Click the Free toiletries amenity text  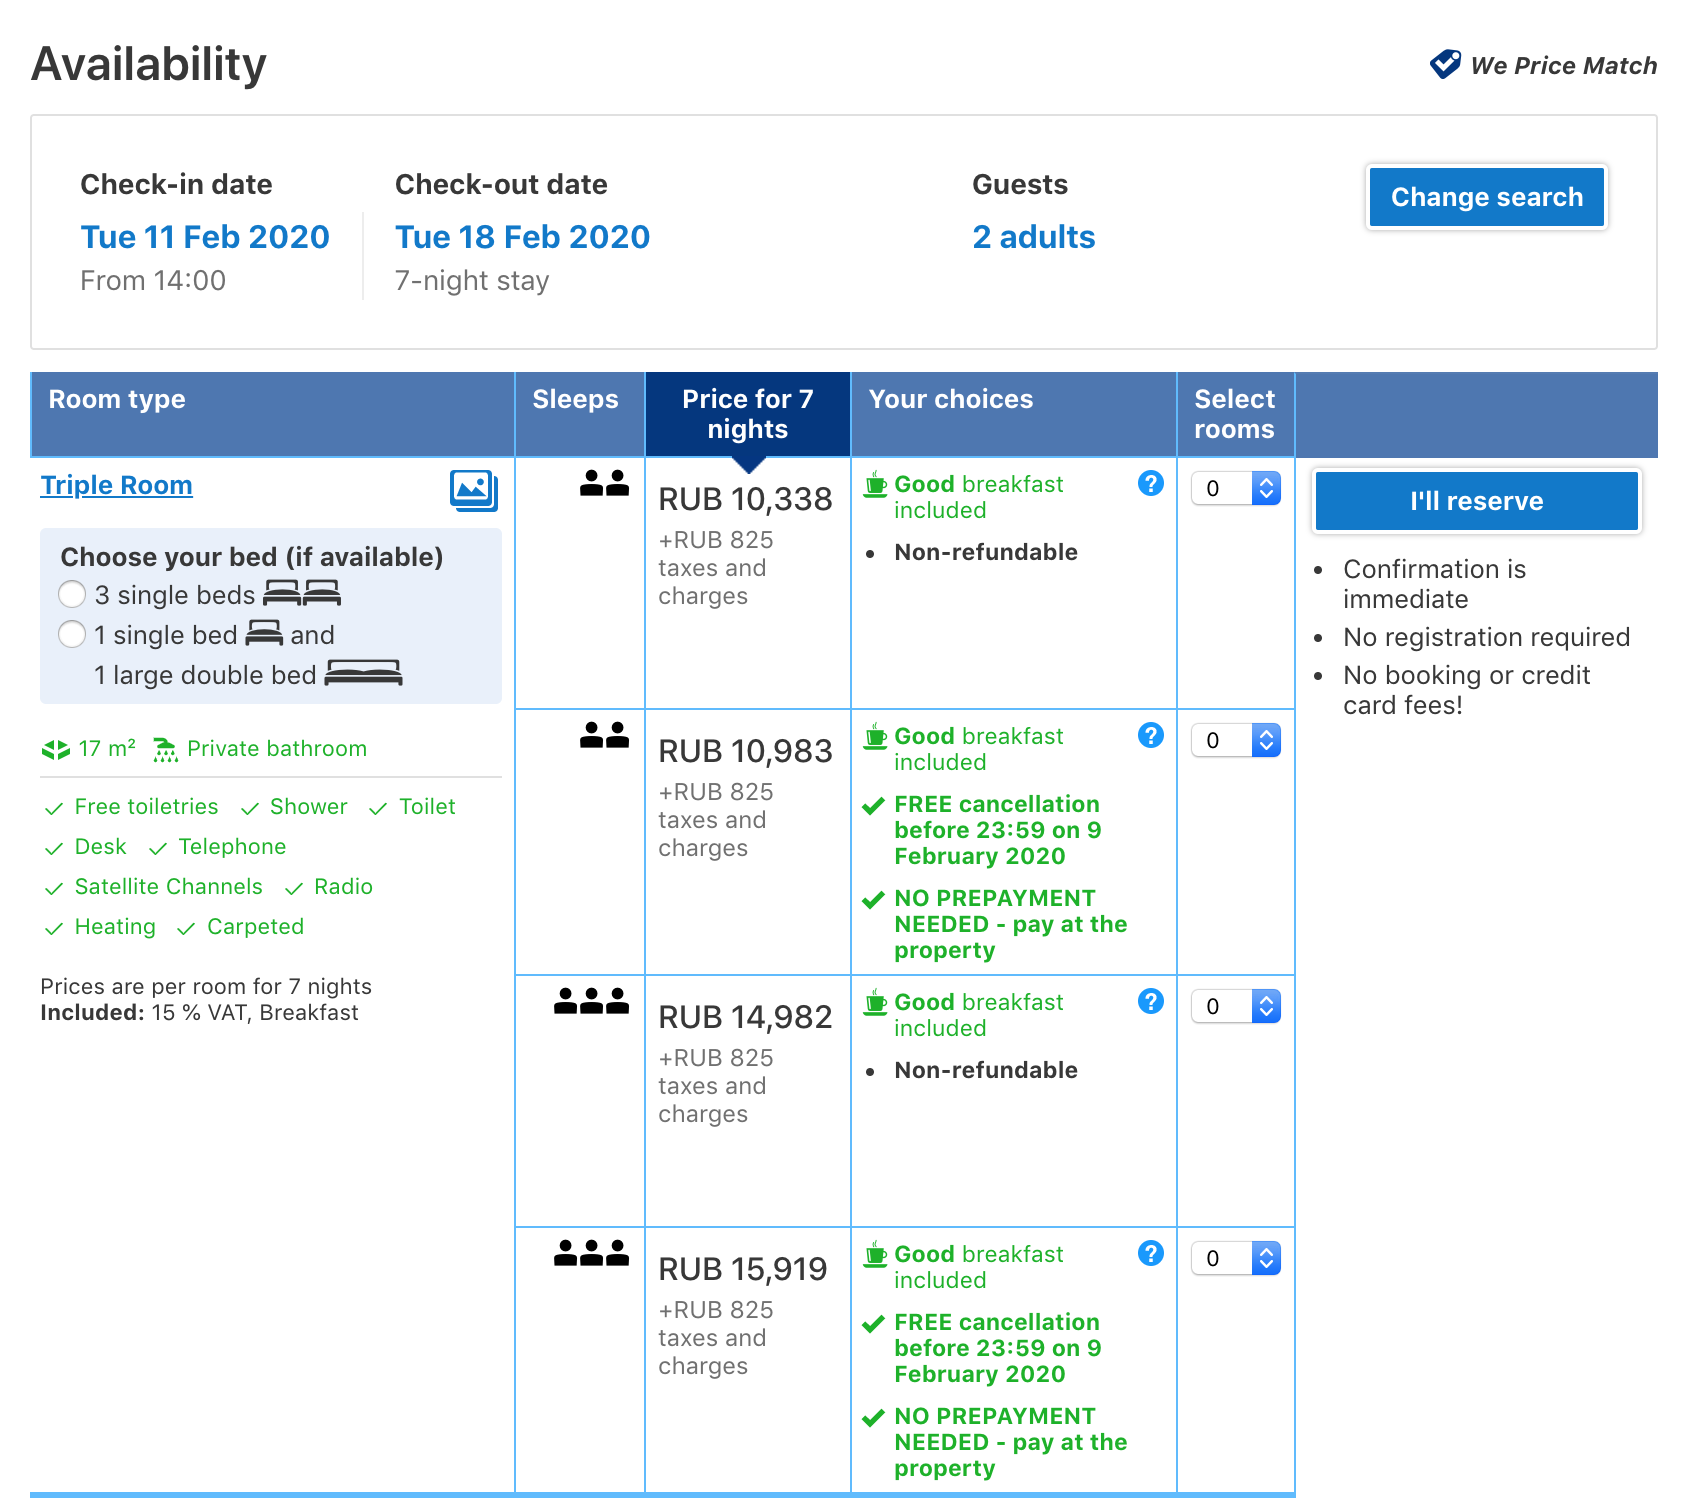146,807
